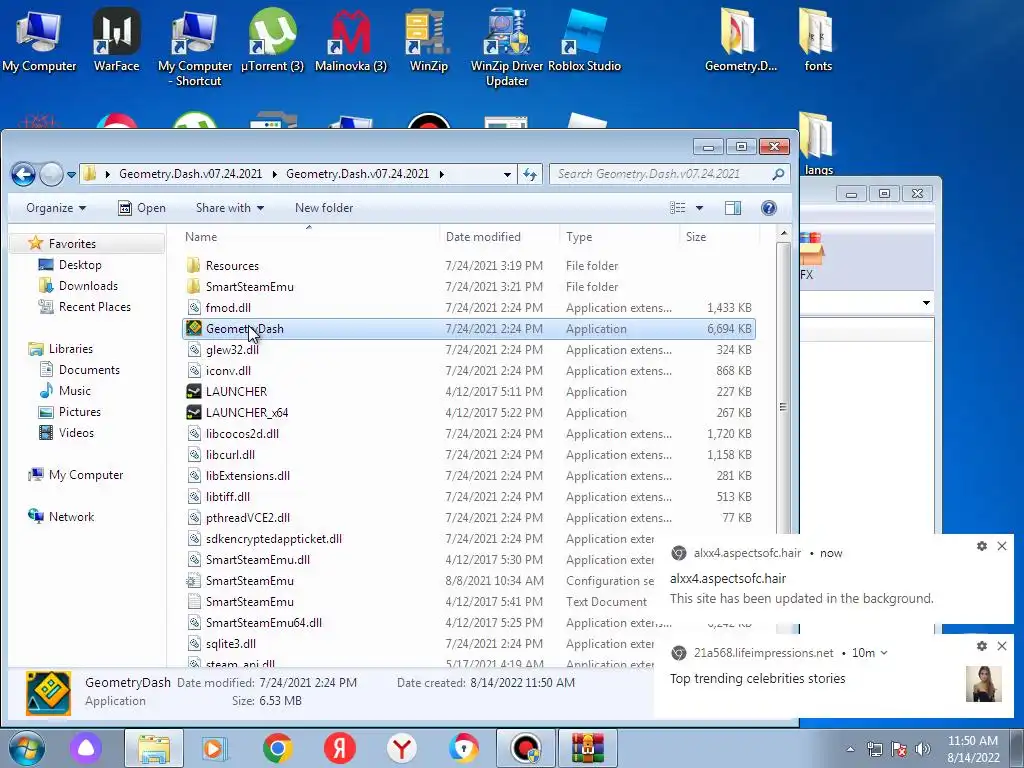1024x768 pixels.
Task: Open WinRAR taskbar icon
Action: tap(588, 748)
